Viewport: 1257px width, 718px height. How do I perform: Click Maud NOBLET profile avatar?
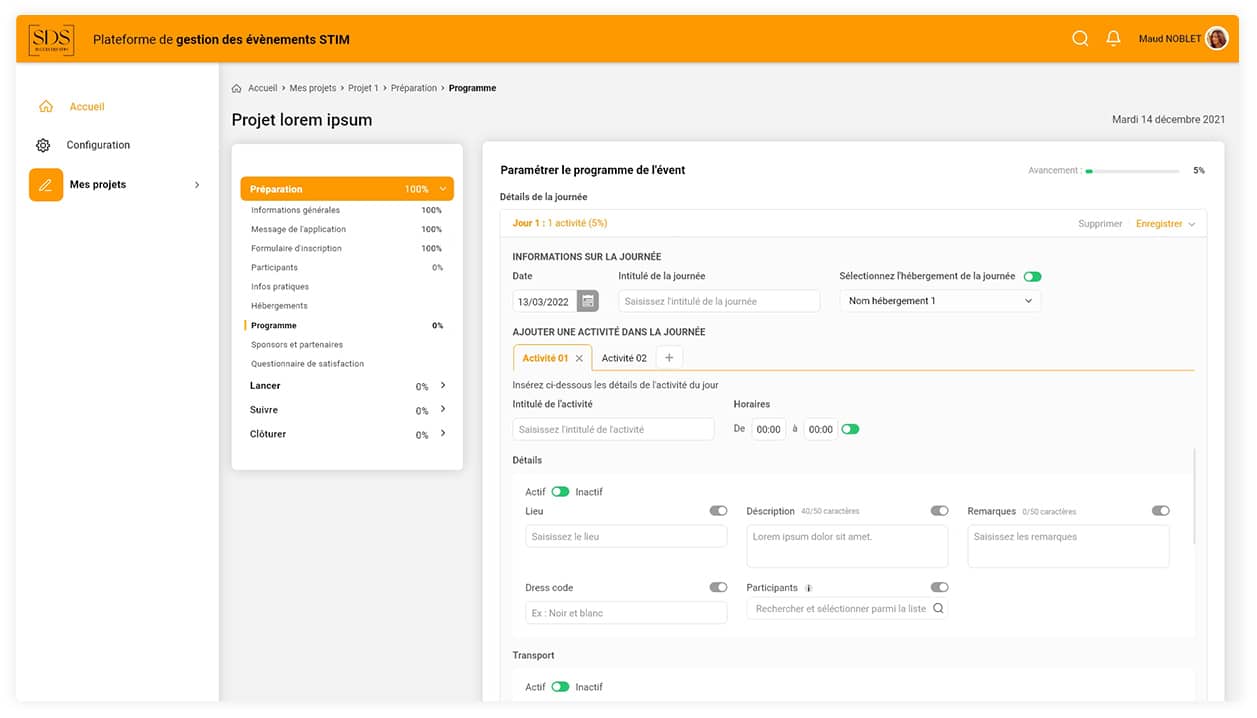click(1217, 39)
